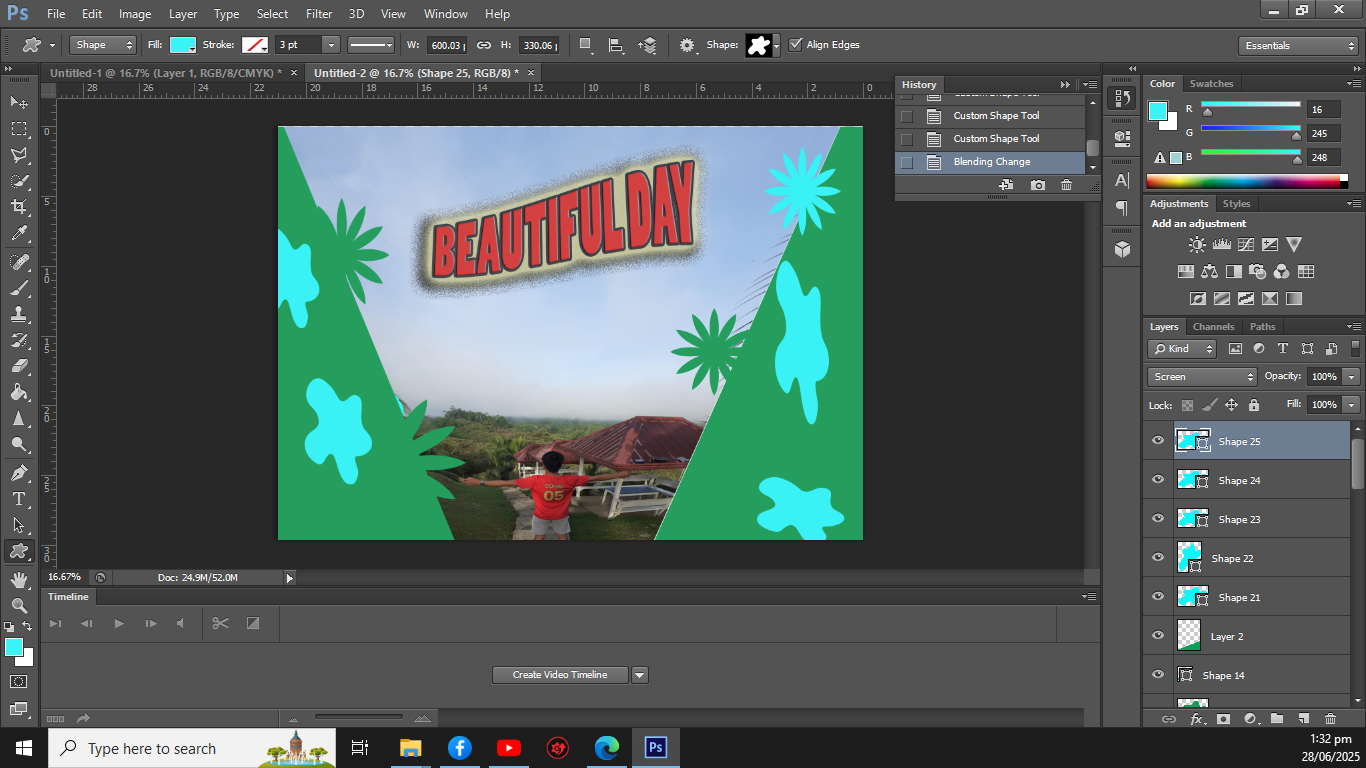
Task: Select the Brush tool
Action: point(19,288)
